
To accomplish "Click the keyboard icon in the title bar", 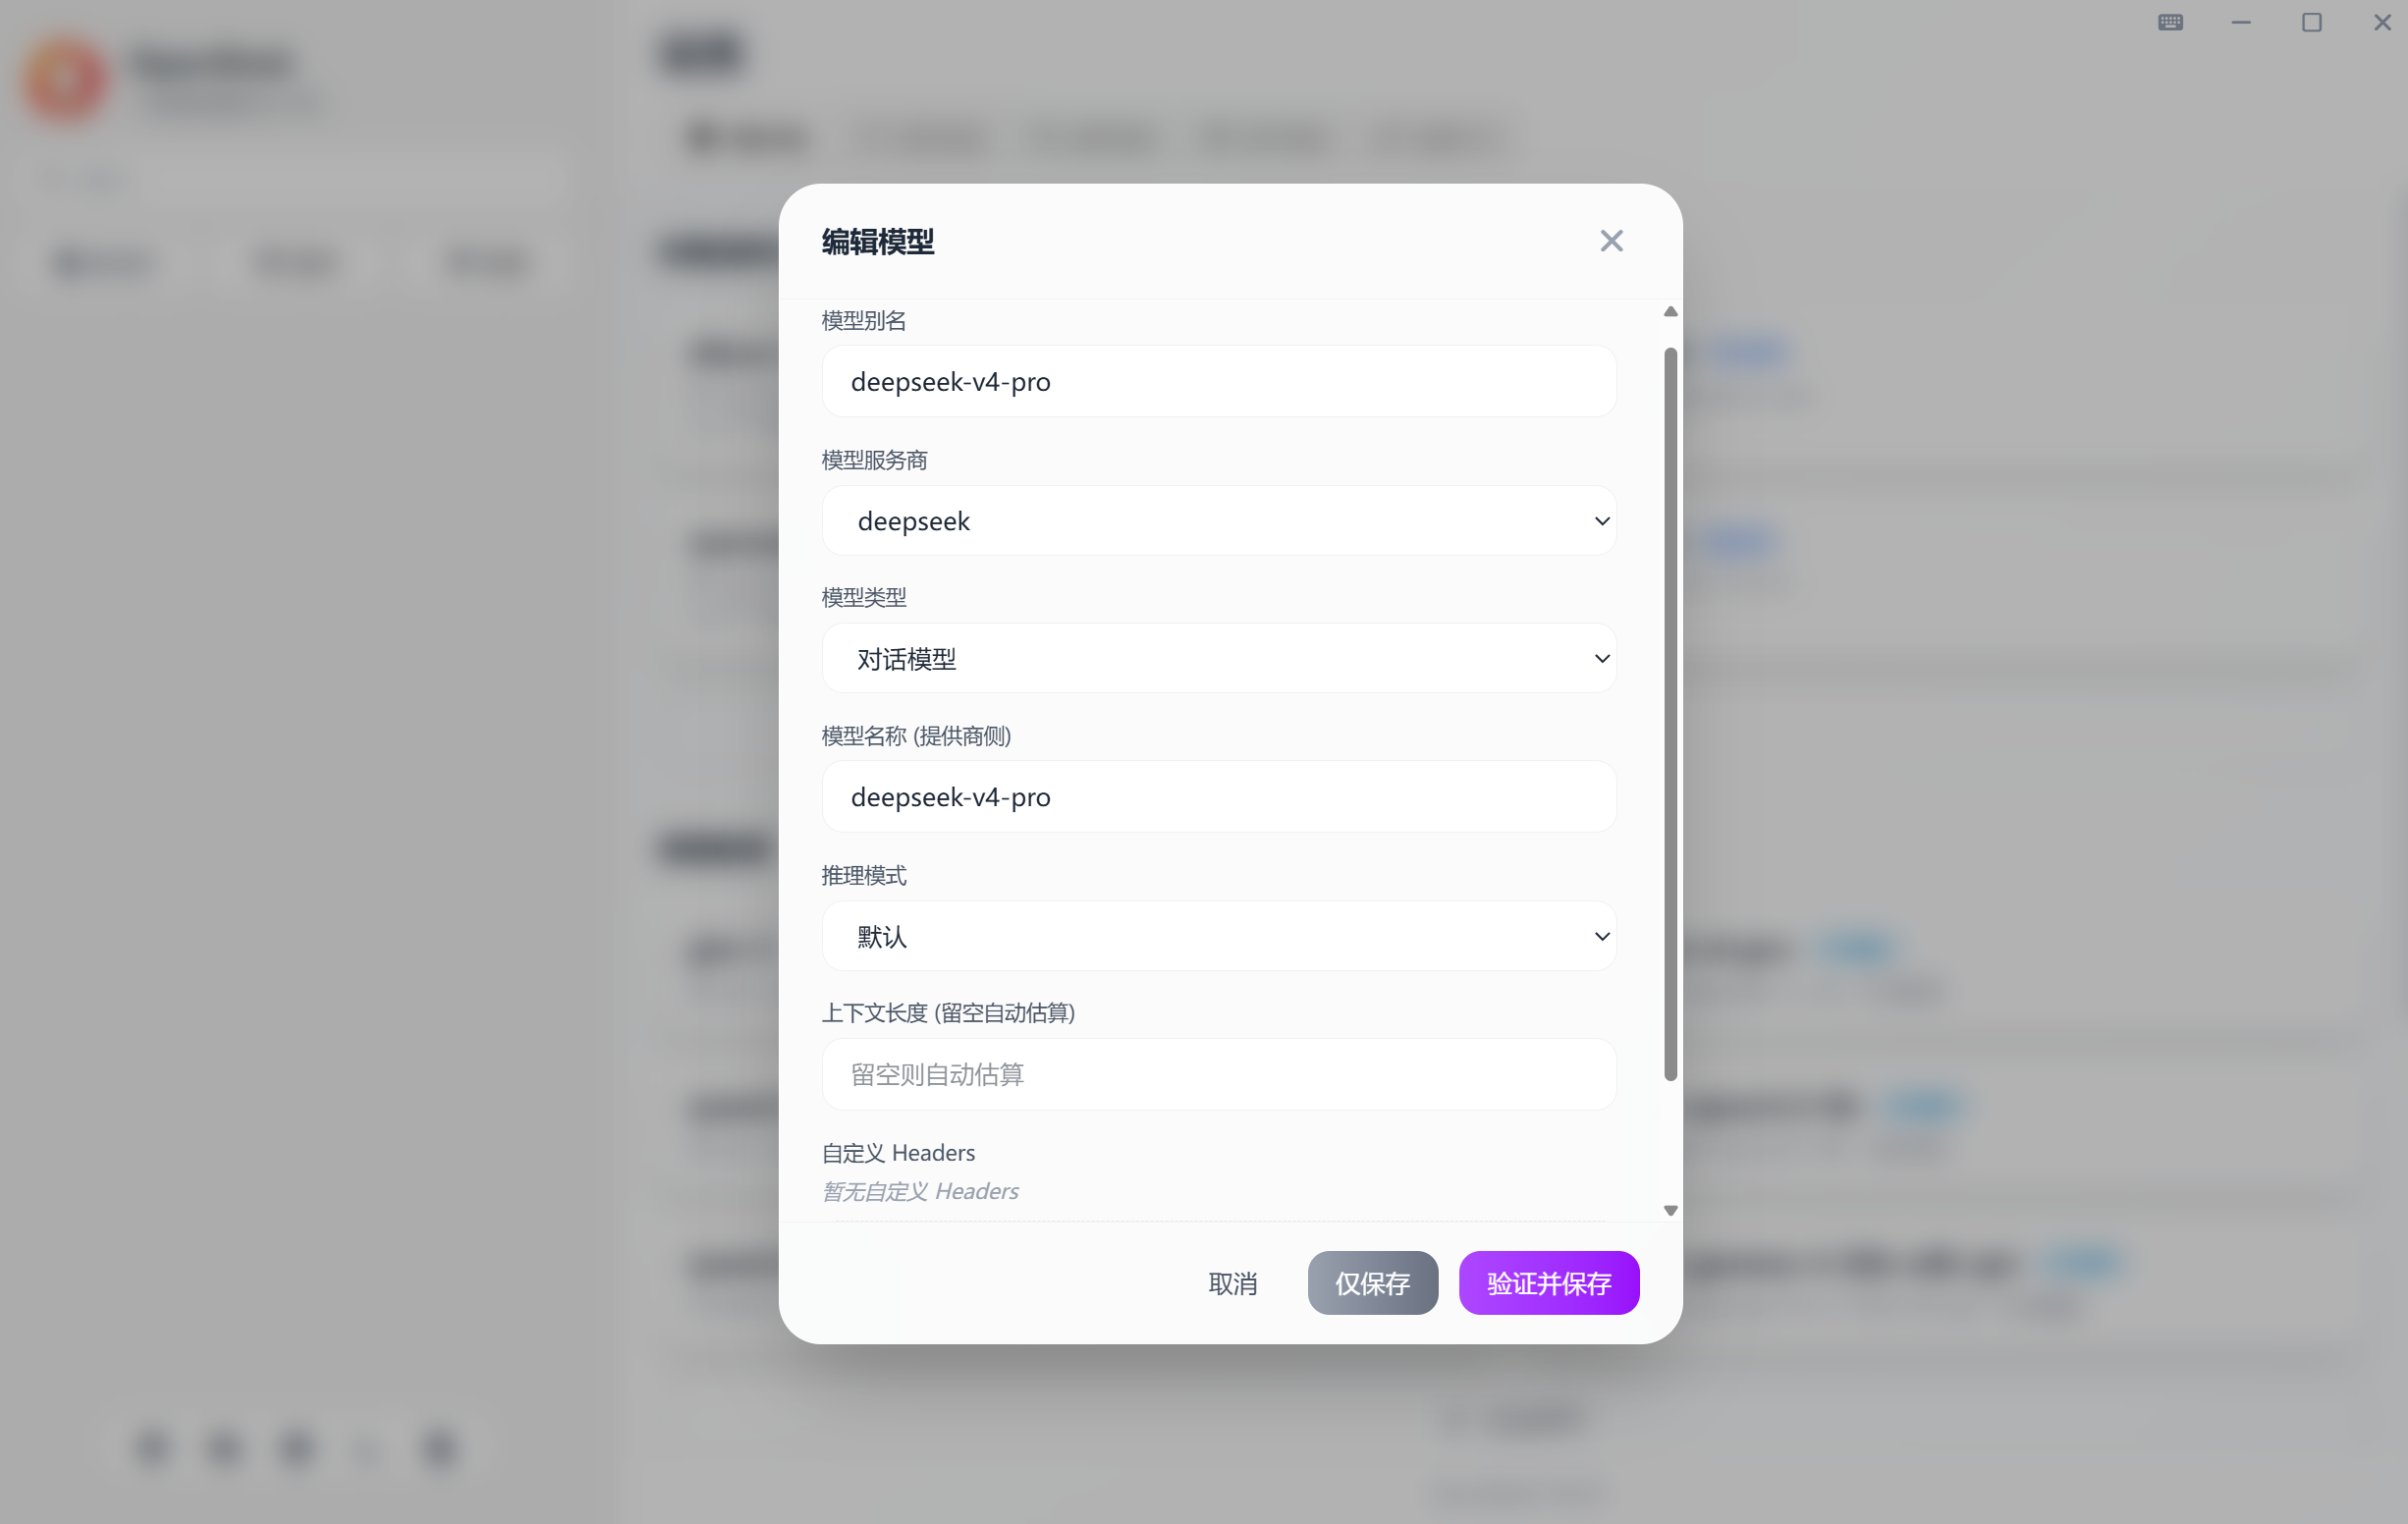I will [x=2170, y=22].
